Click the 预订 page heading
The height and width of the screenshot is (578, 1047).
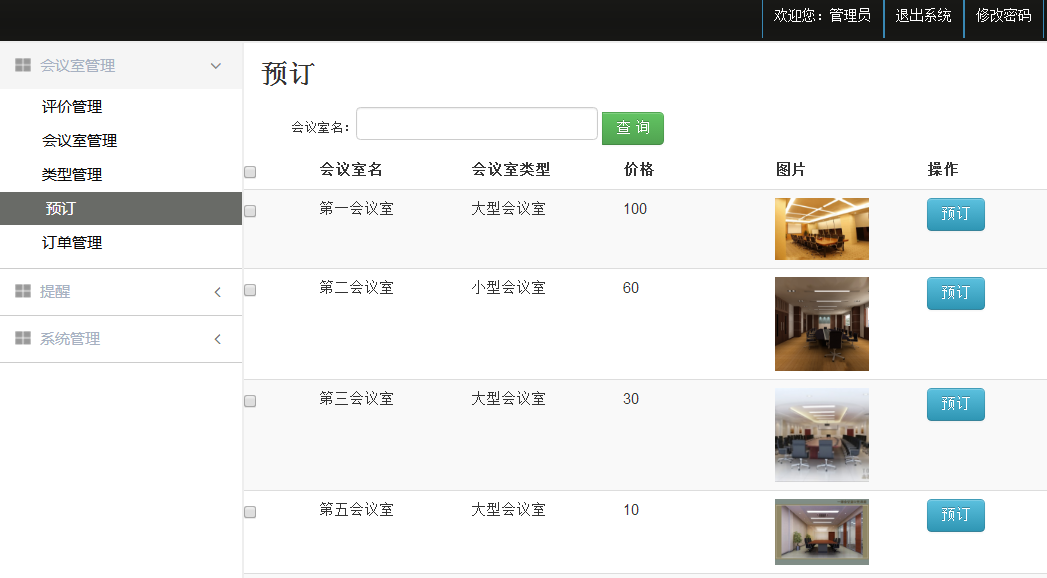pyautogui.click(x=288, y=73)
